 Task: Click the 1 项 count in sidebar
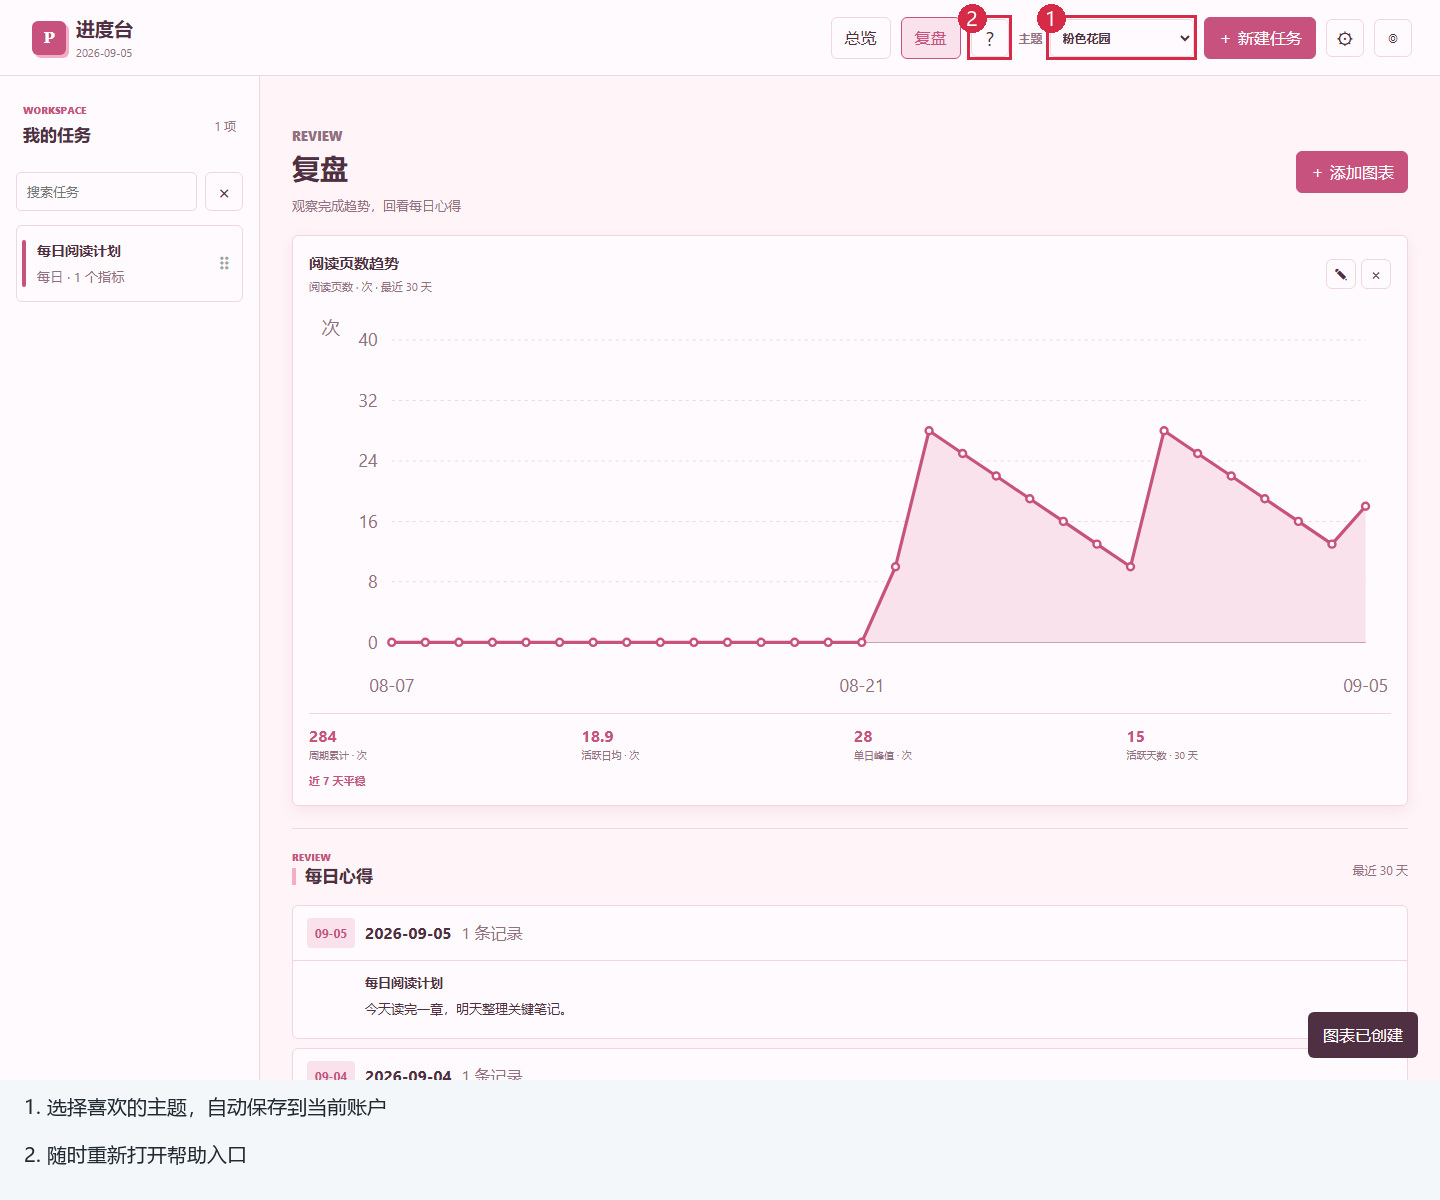click(x=225, y=126)
